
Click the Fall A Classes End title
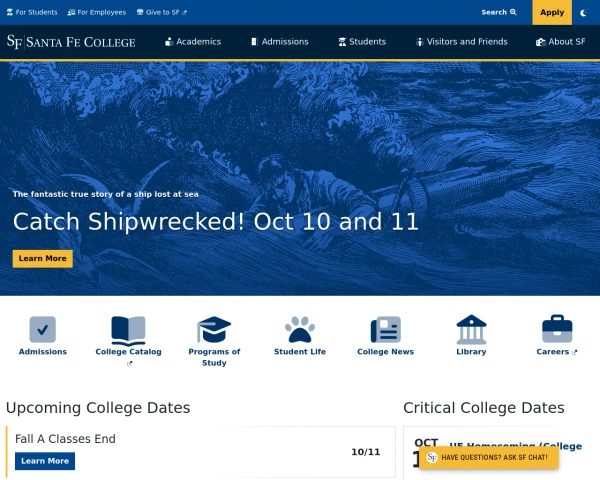pos(65,439)
